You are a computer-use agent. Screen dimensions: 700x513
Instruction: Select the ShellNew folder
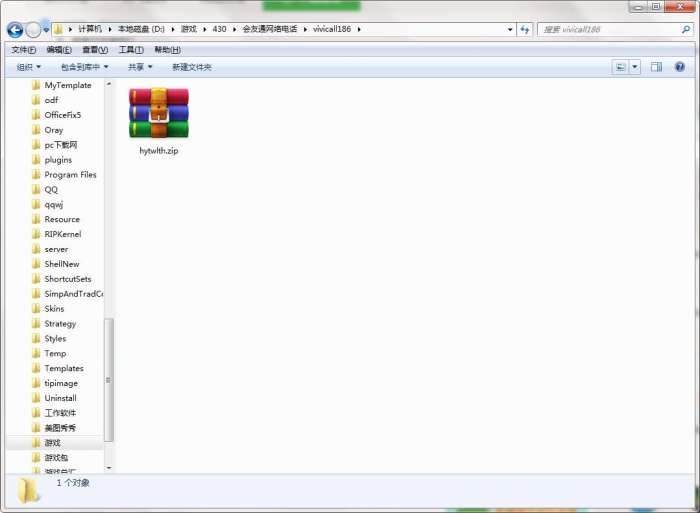[62, 264]
